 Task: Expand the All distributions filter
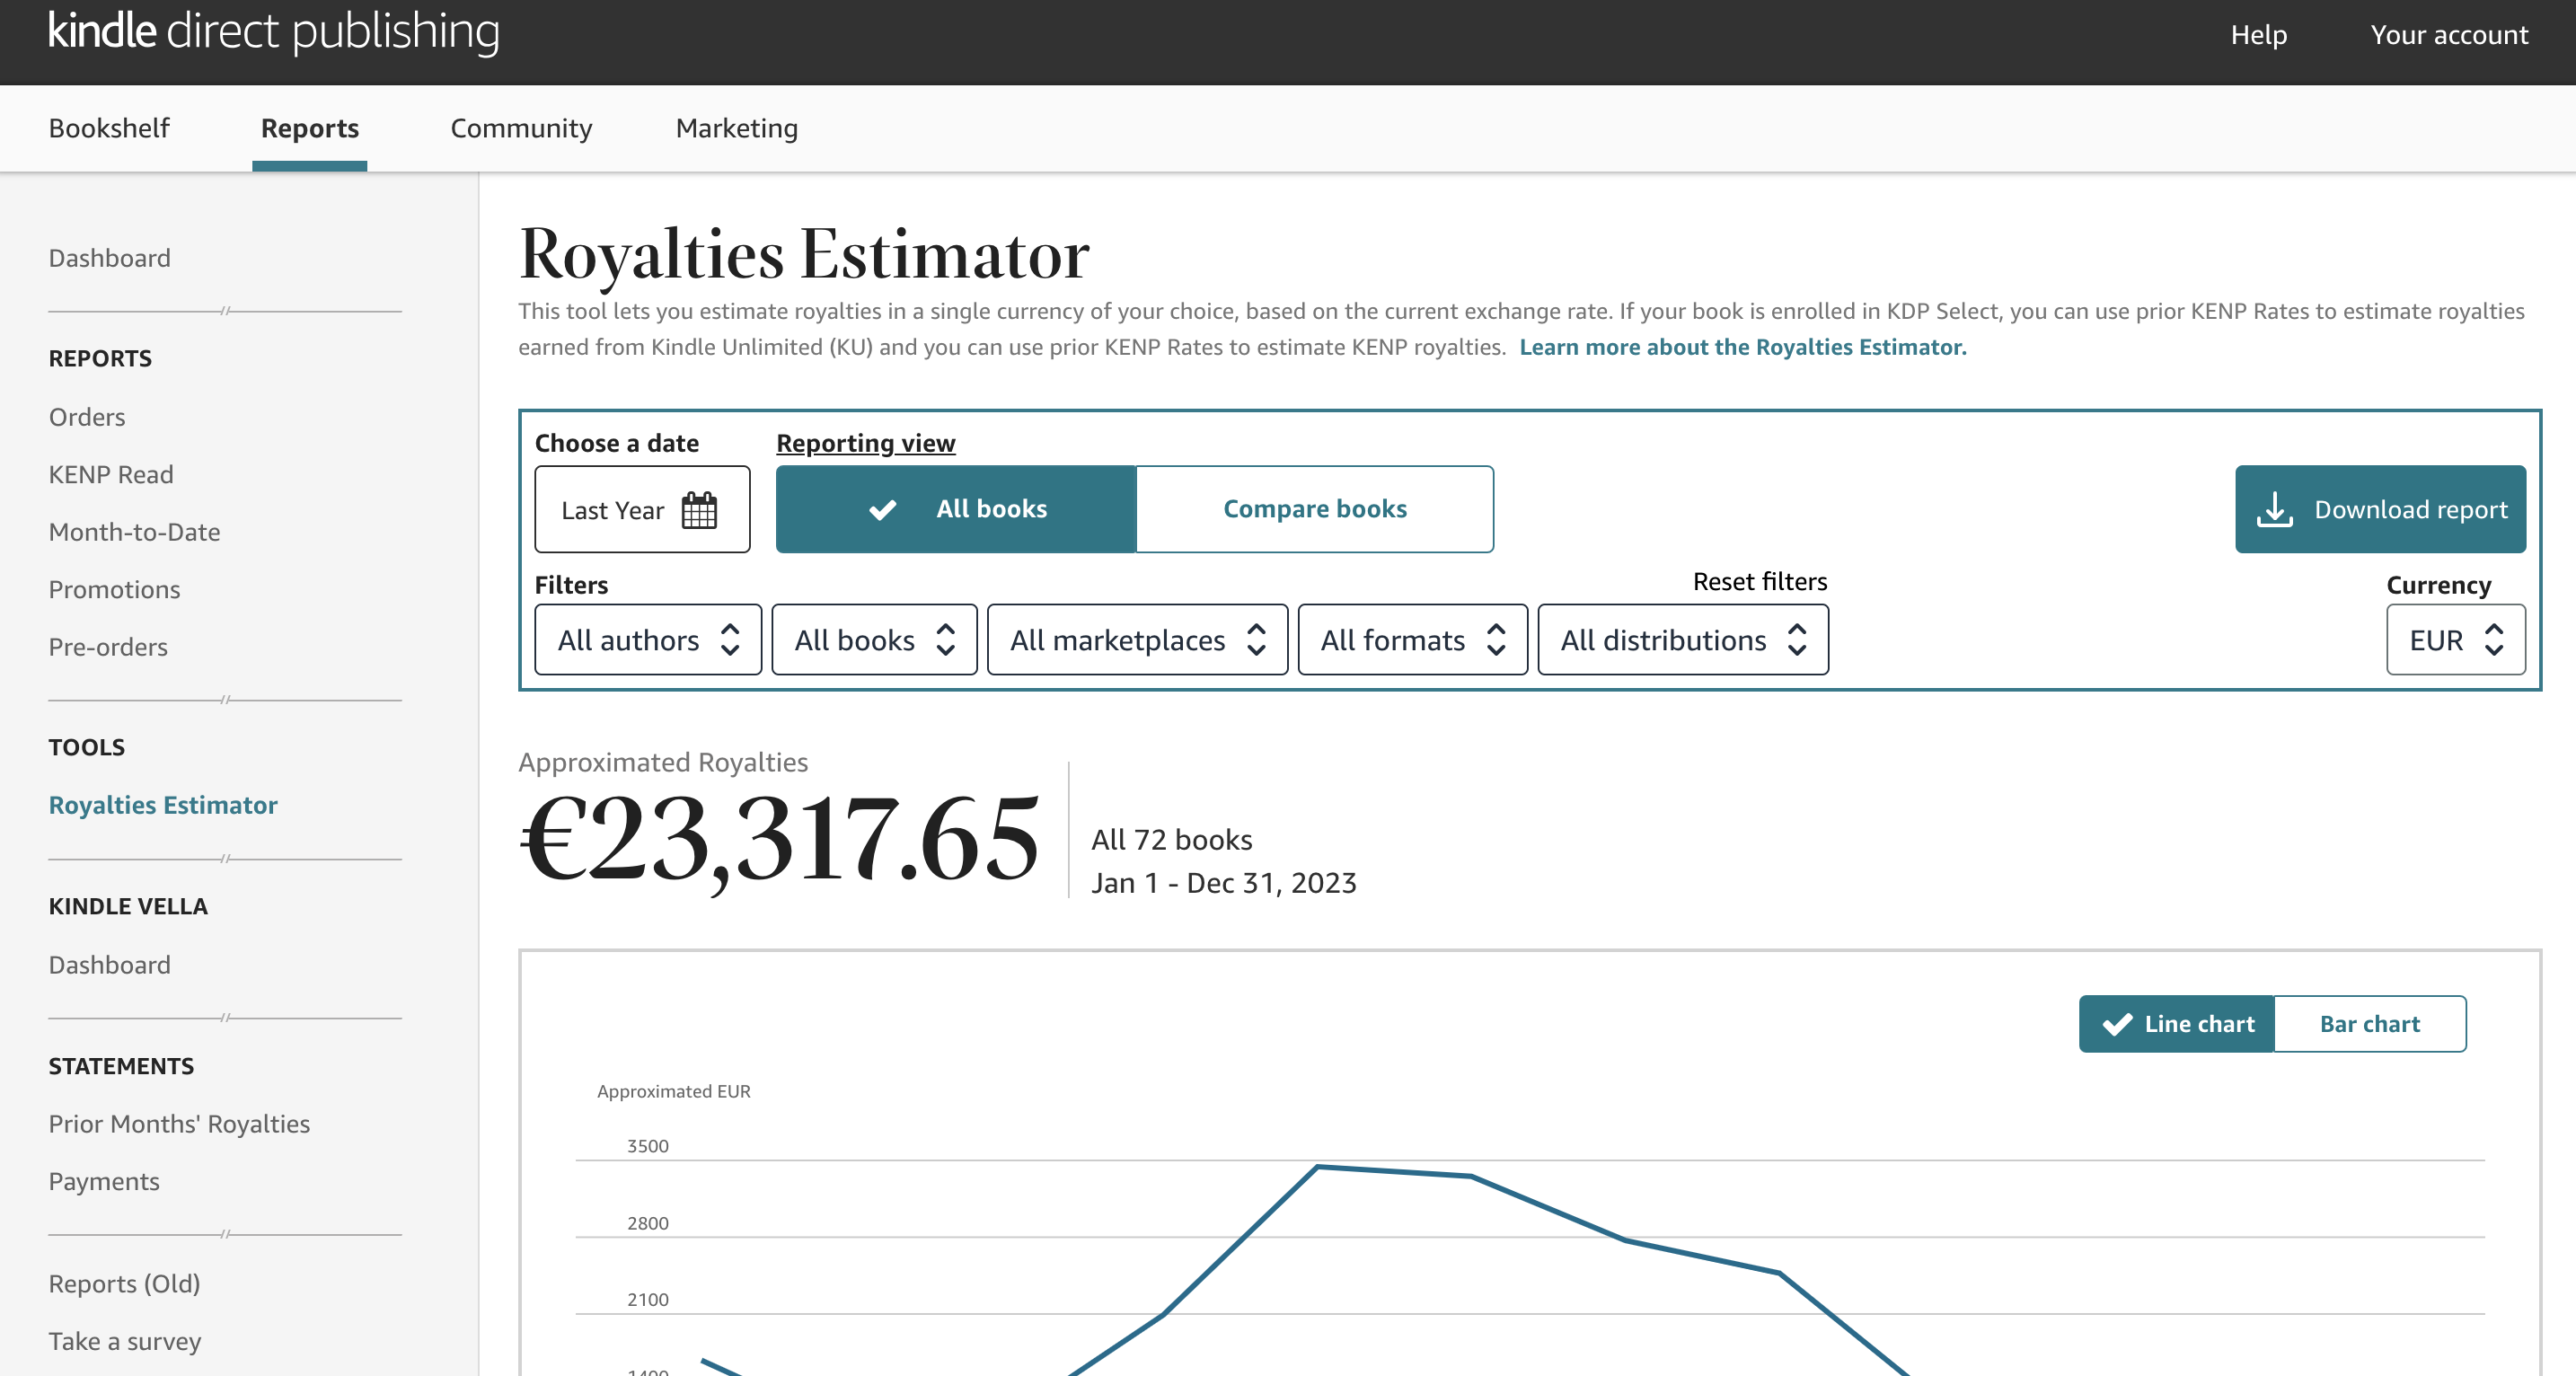click(x=1683, y=639)
